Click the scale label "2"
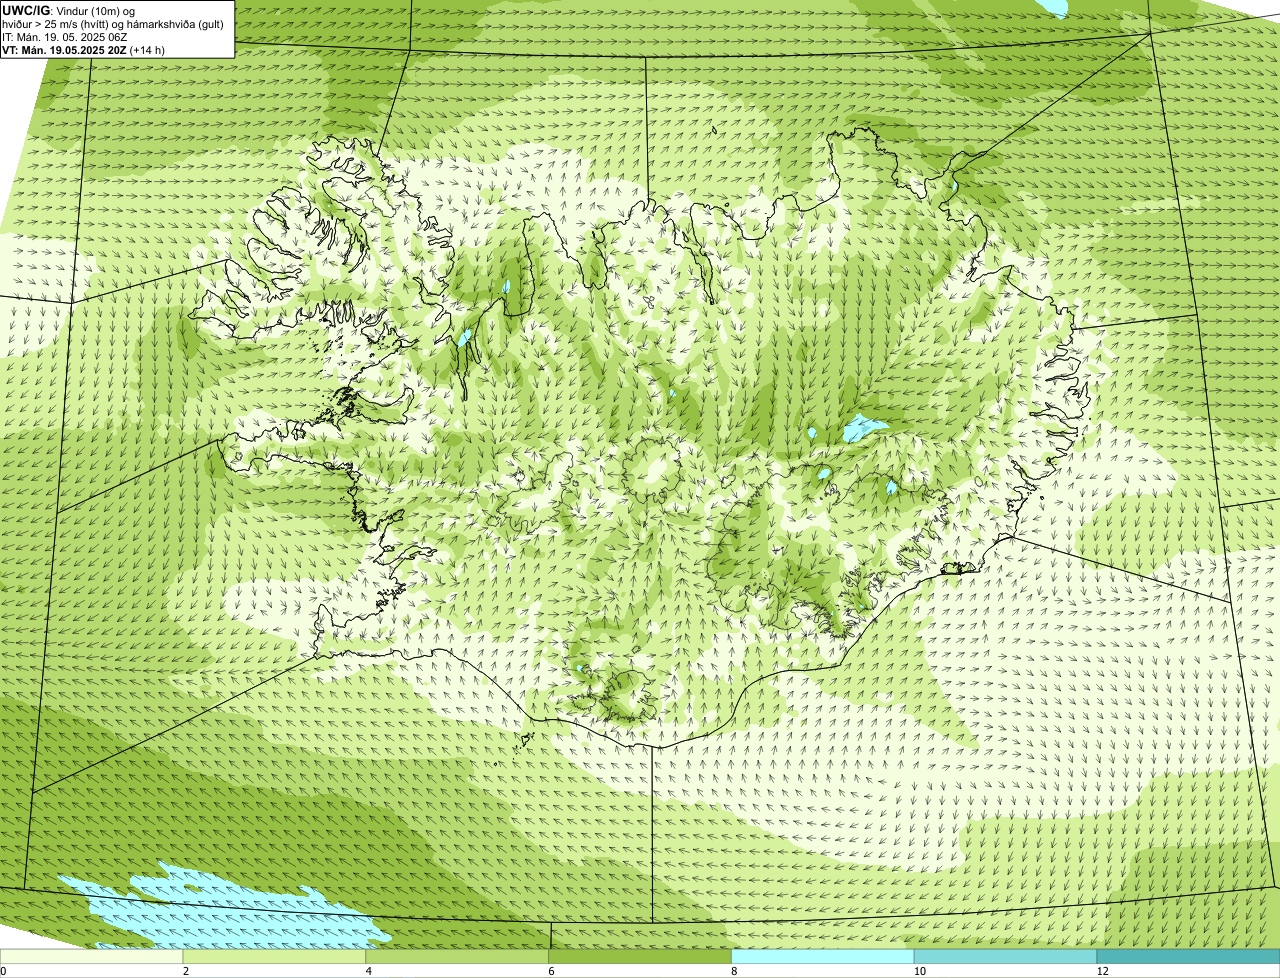The image size is (1280, 978). coord(186,971)
